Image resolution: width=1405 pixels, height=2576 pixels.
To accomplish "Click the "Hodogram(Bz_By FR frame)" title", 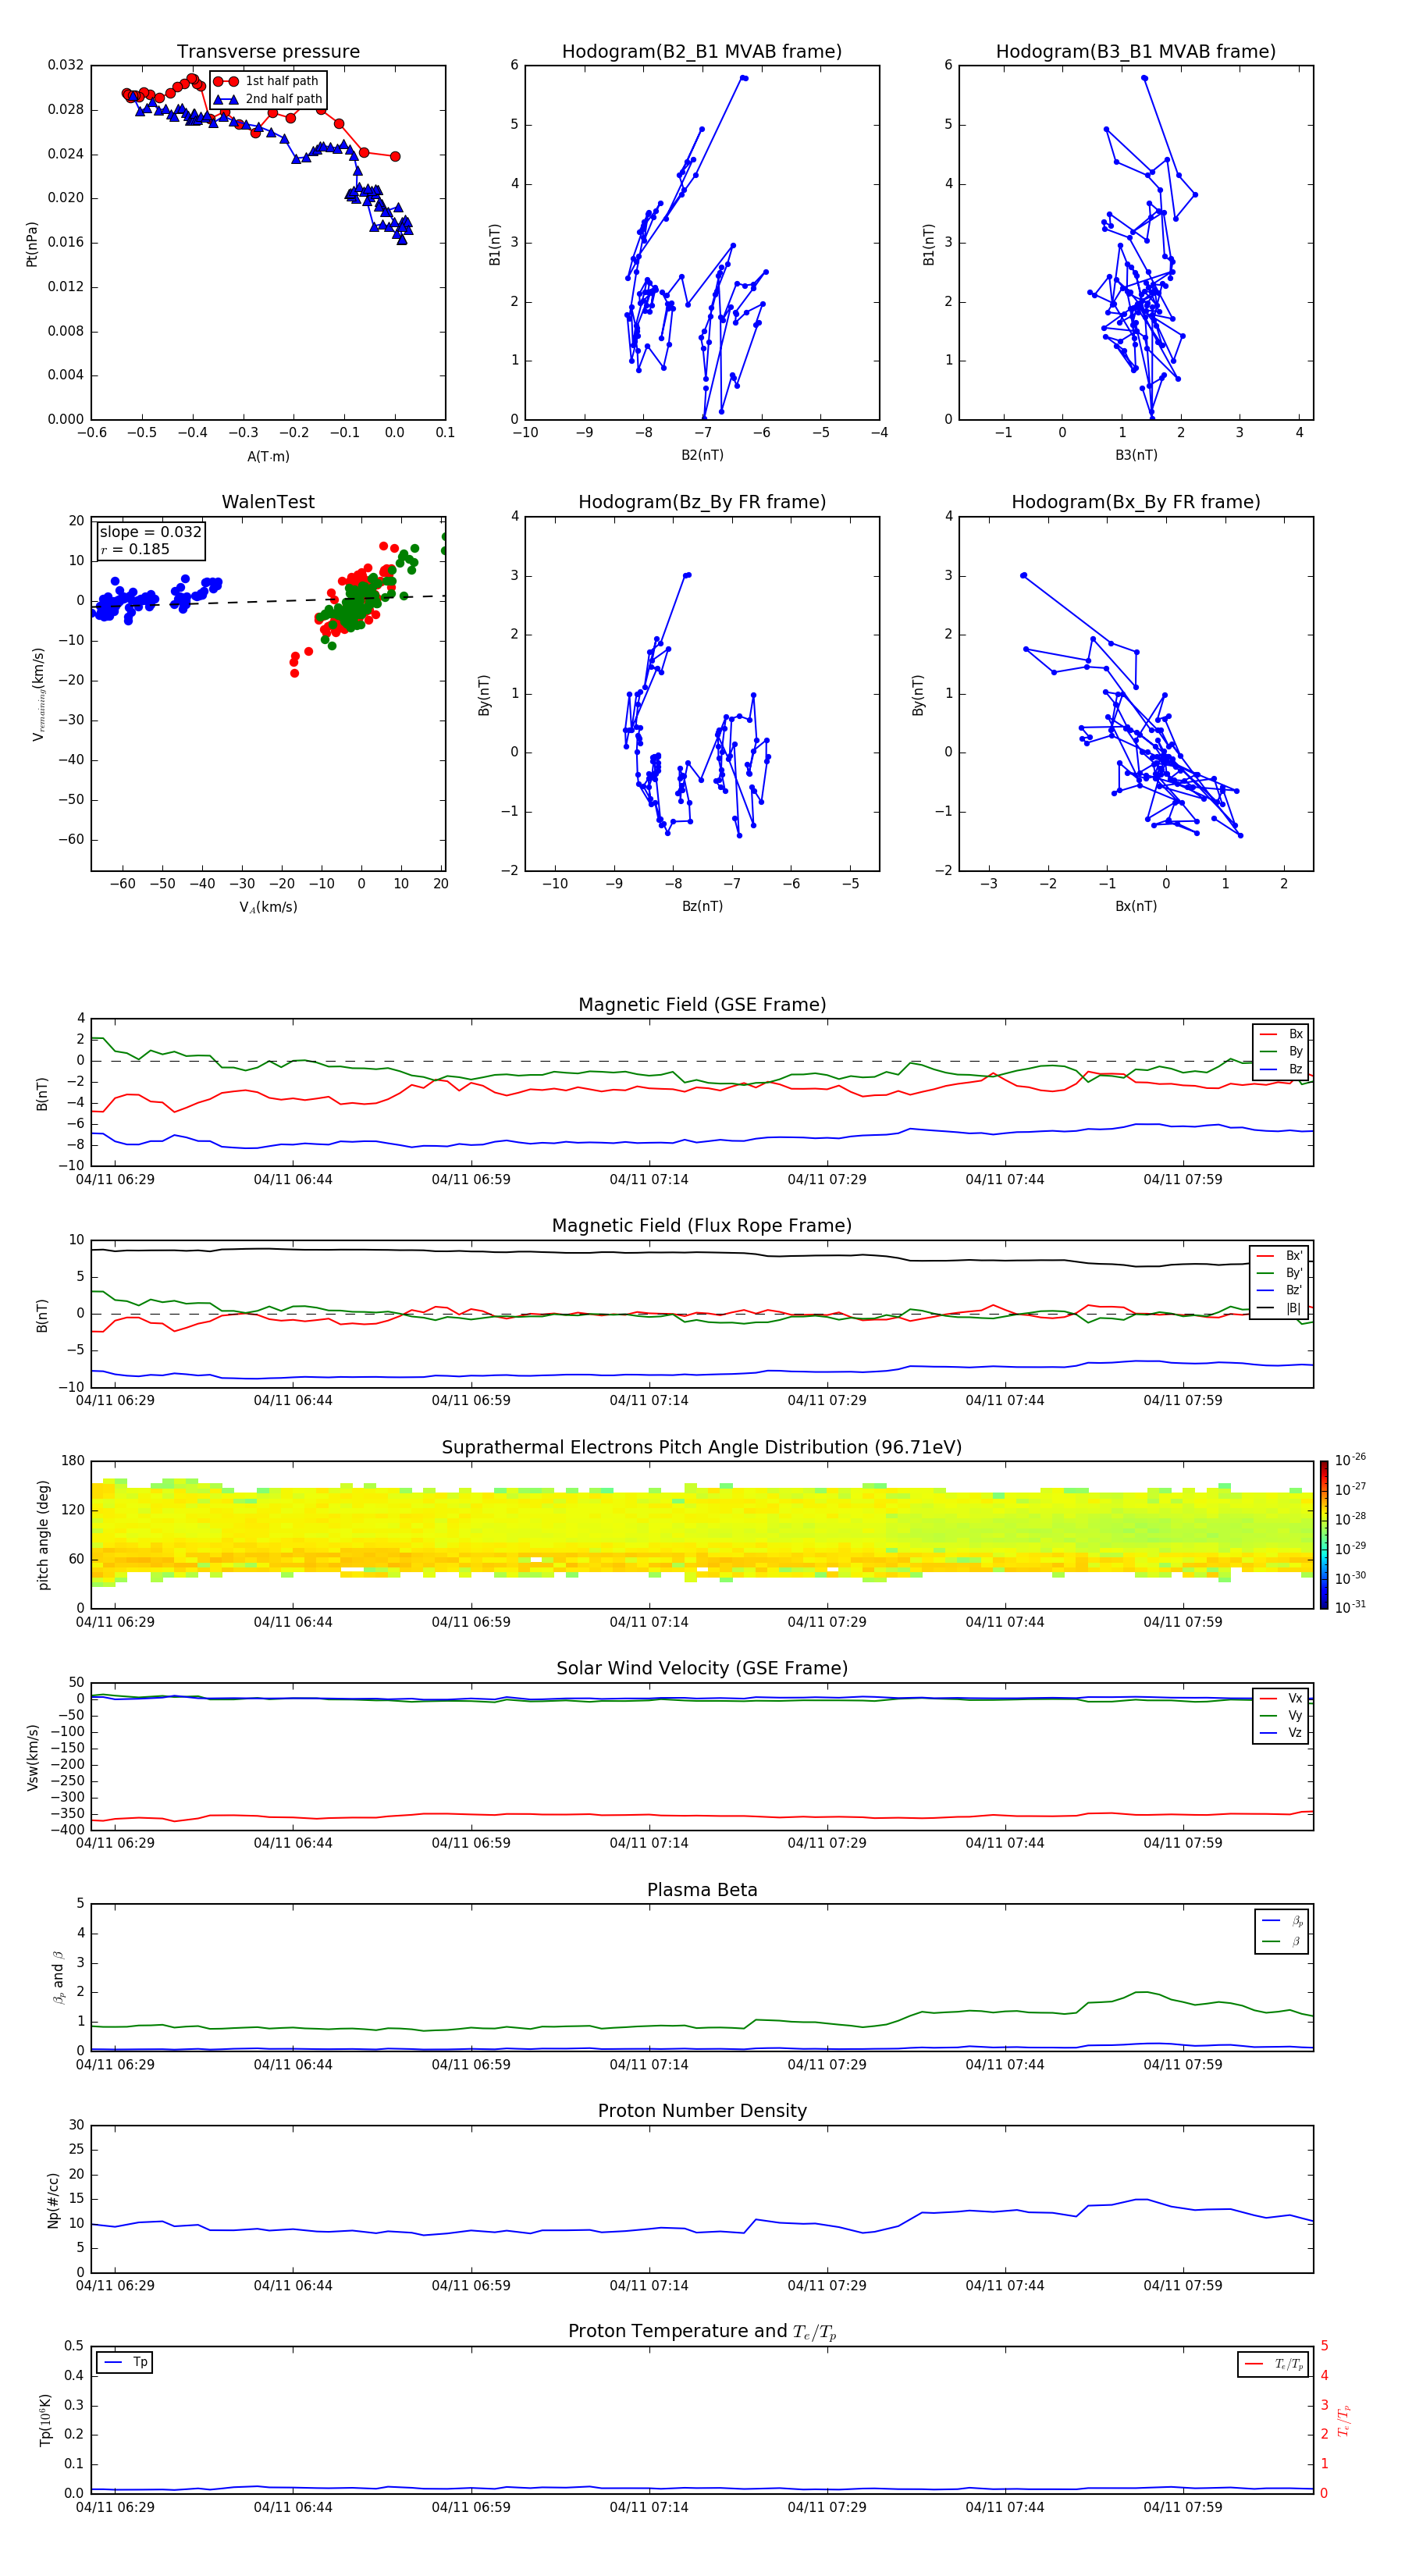I will coord(702,502).
